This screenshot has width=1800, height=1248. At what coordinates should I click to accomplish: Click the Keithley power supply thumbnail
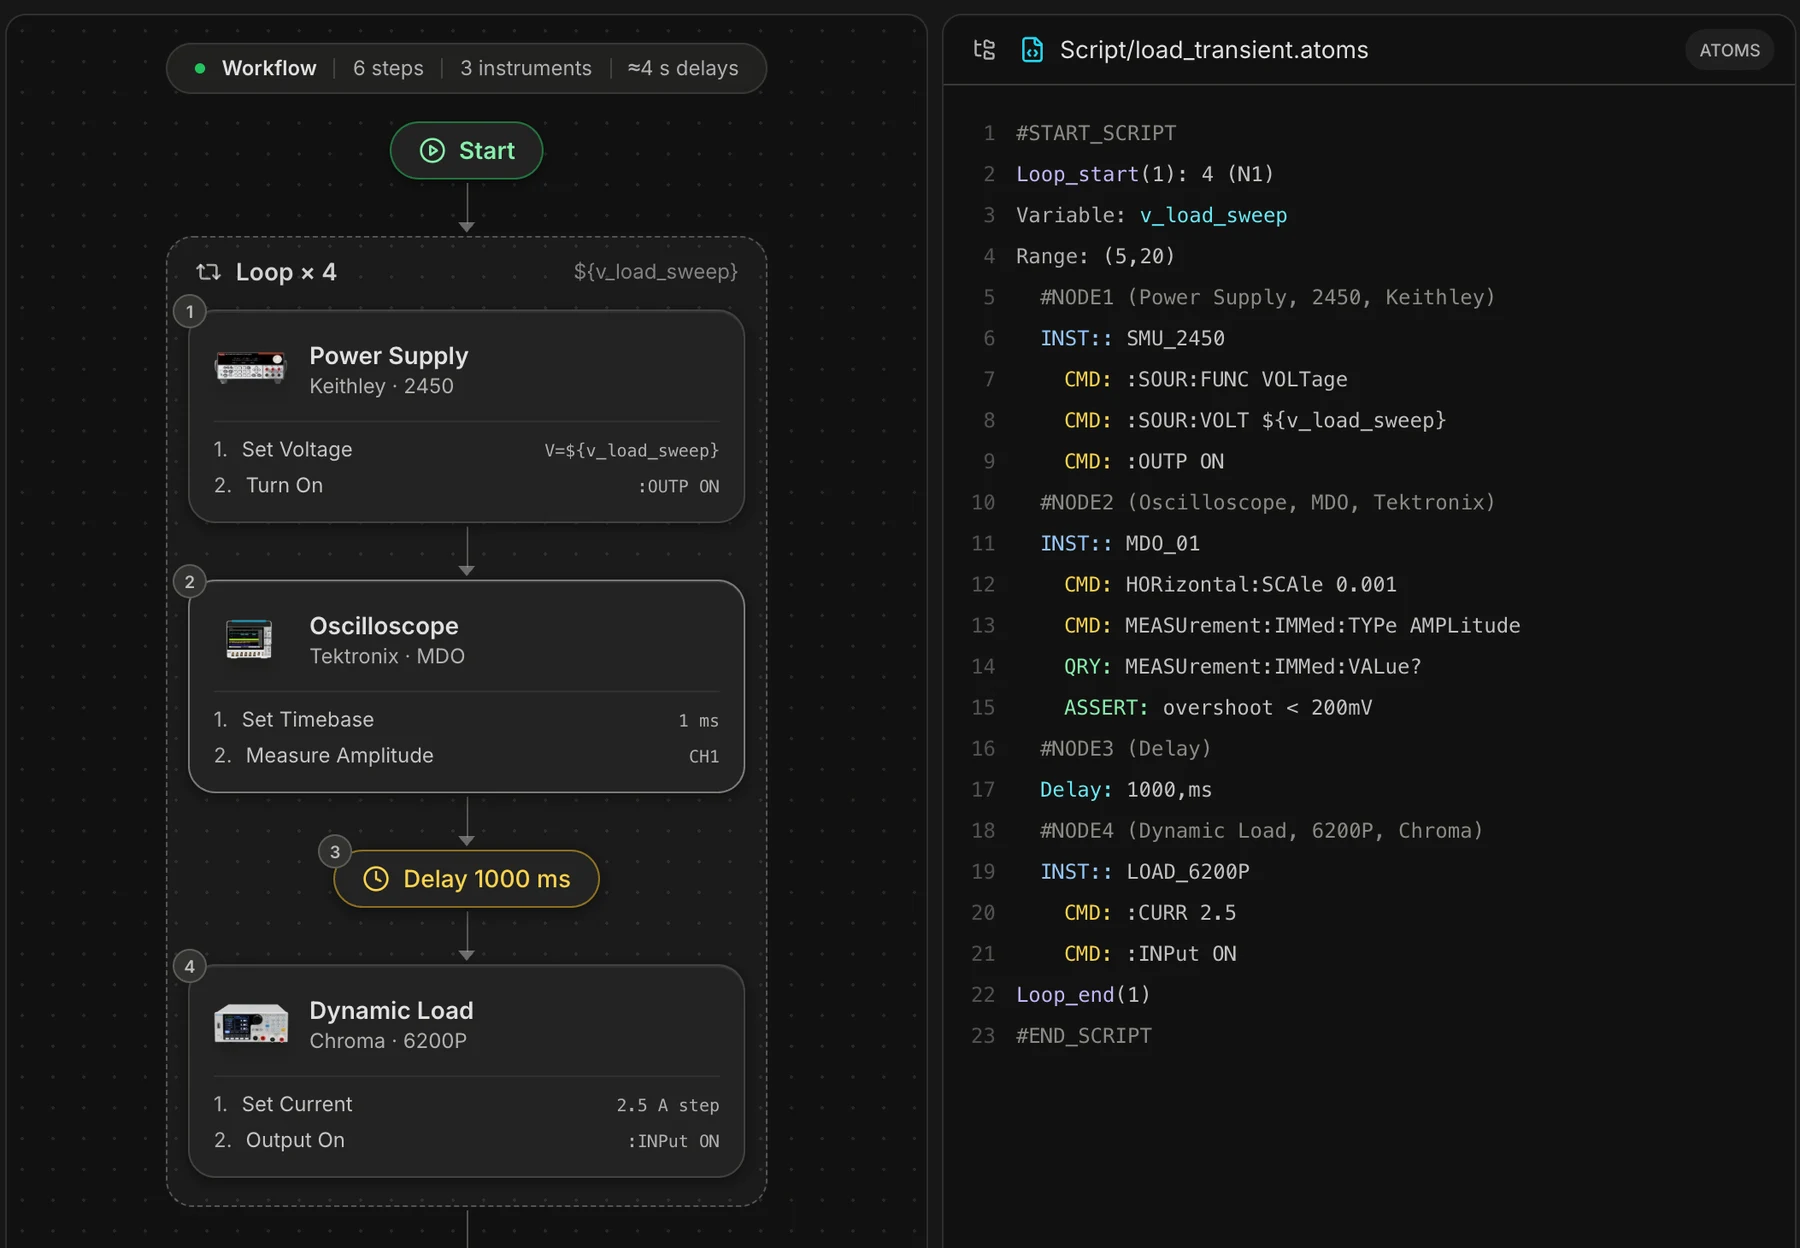tap(251, 368)
